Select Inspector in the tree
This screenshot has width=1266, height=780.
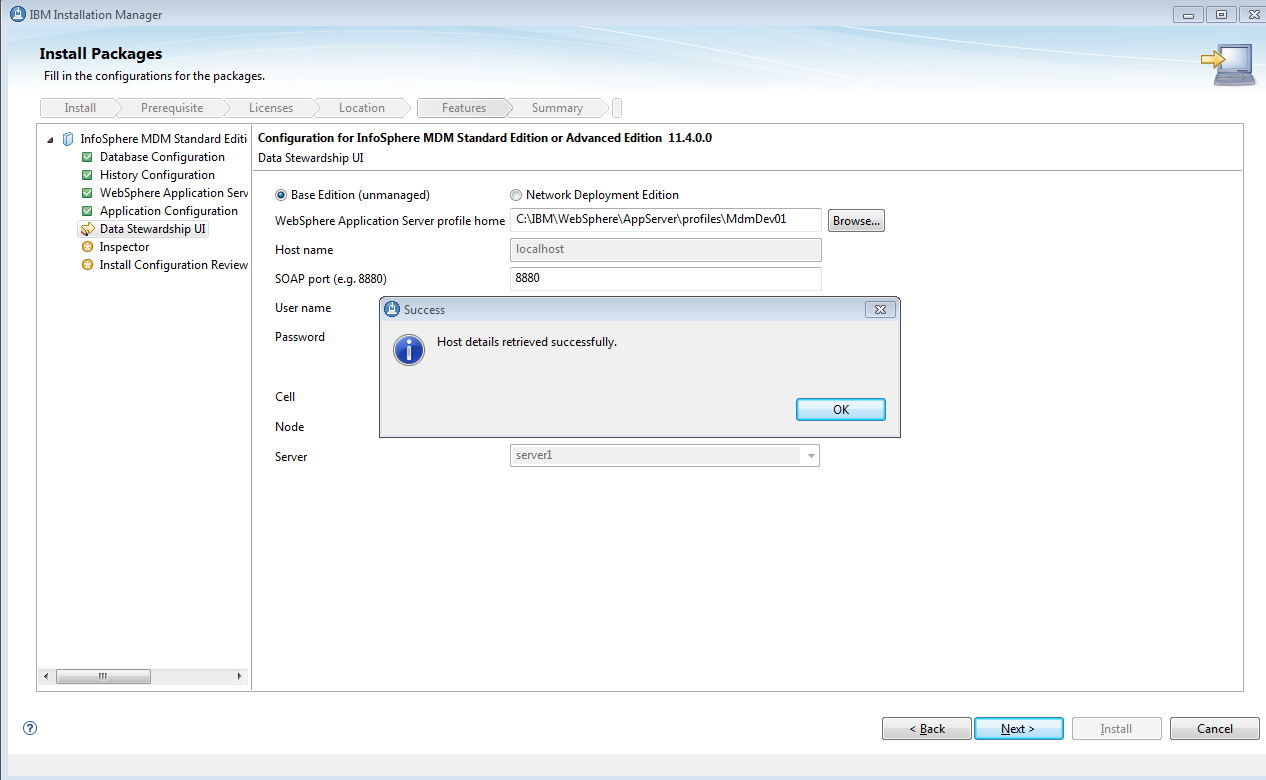coord(124,247)
